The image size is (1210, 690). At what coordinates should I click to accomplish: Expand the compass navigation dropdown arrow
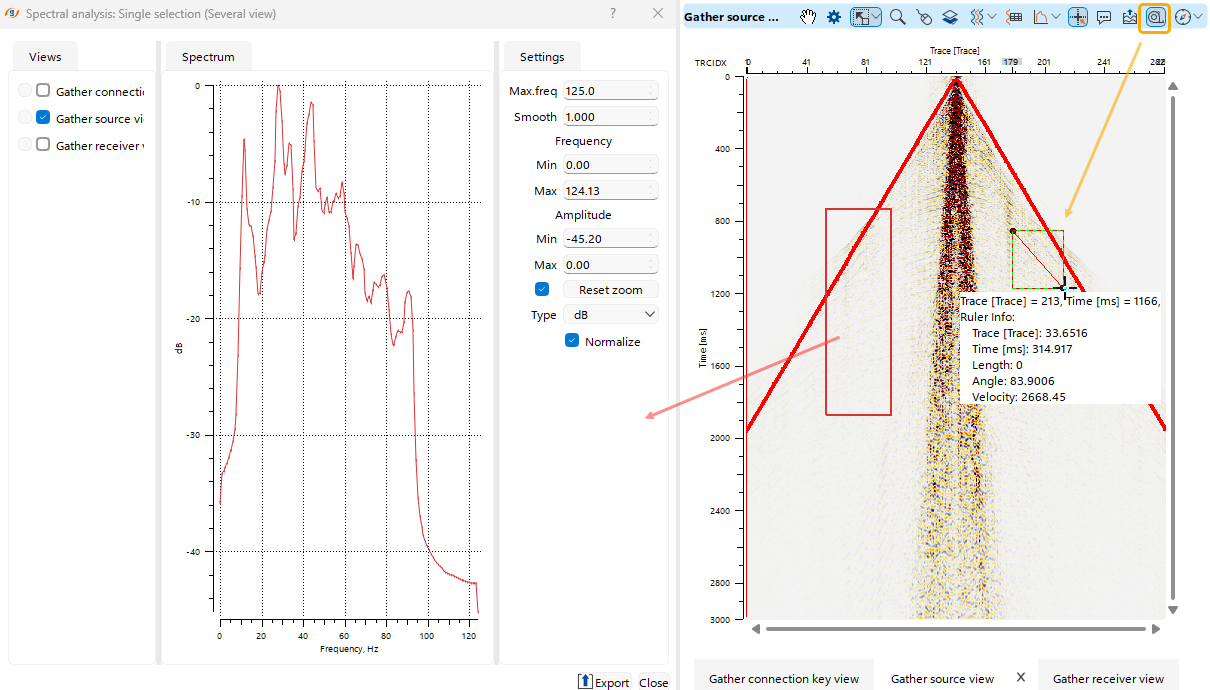pos(1198,17)
